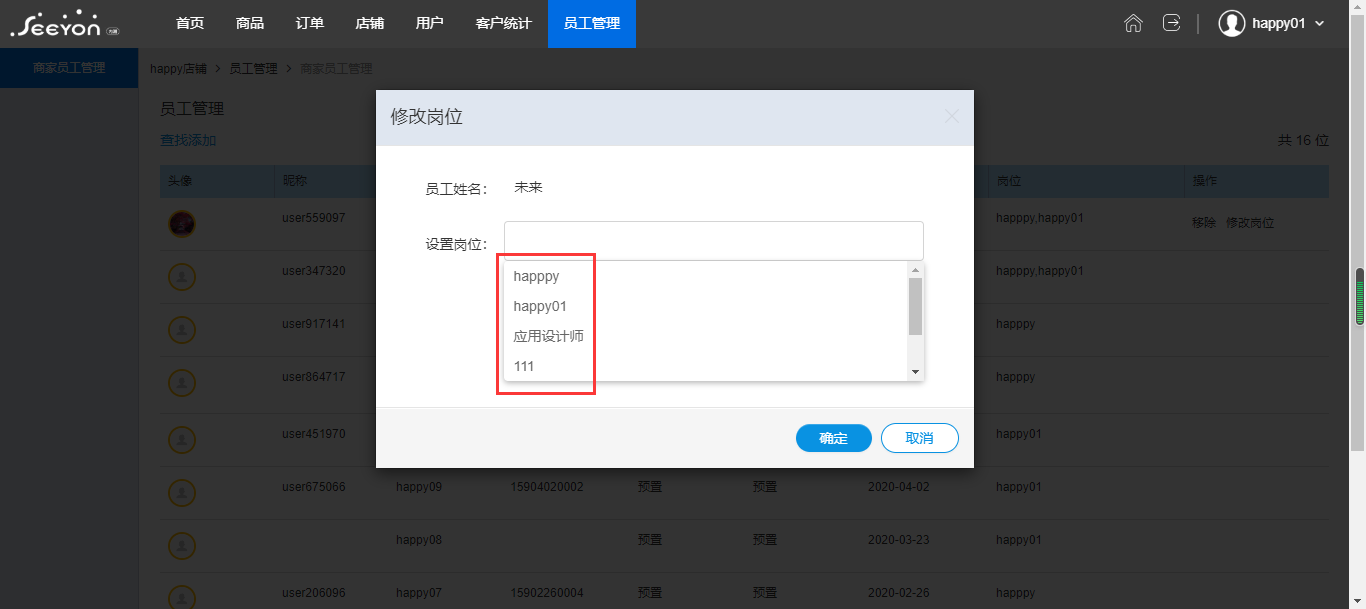Click the dropdown list scrollbar thumb

point(915,306)
